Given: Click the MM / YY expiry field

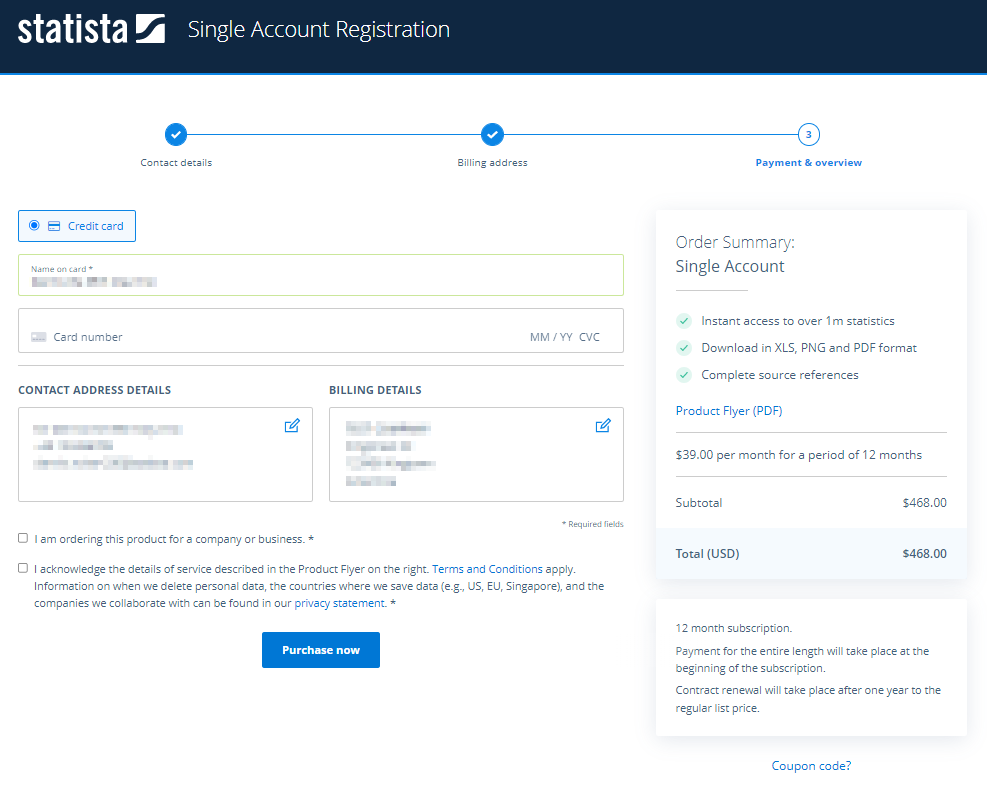Looking at the screenshot, I should click(x=551, y=337).
